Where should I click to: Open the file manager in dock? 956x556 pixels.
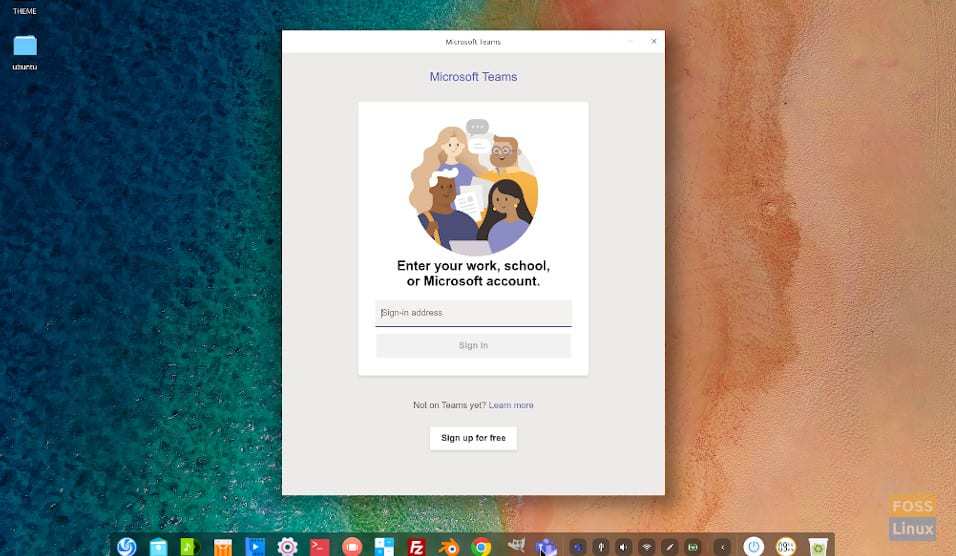point(159,546)
